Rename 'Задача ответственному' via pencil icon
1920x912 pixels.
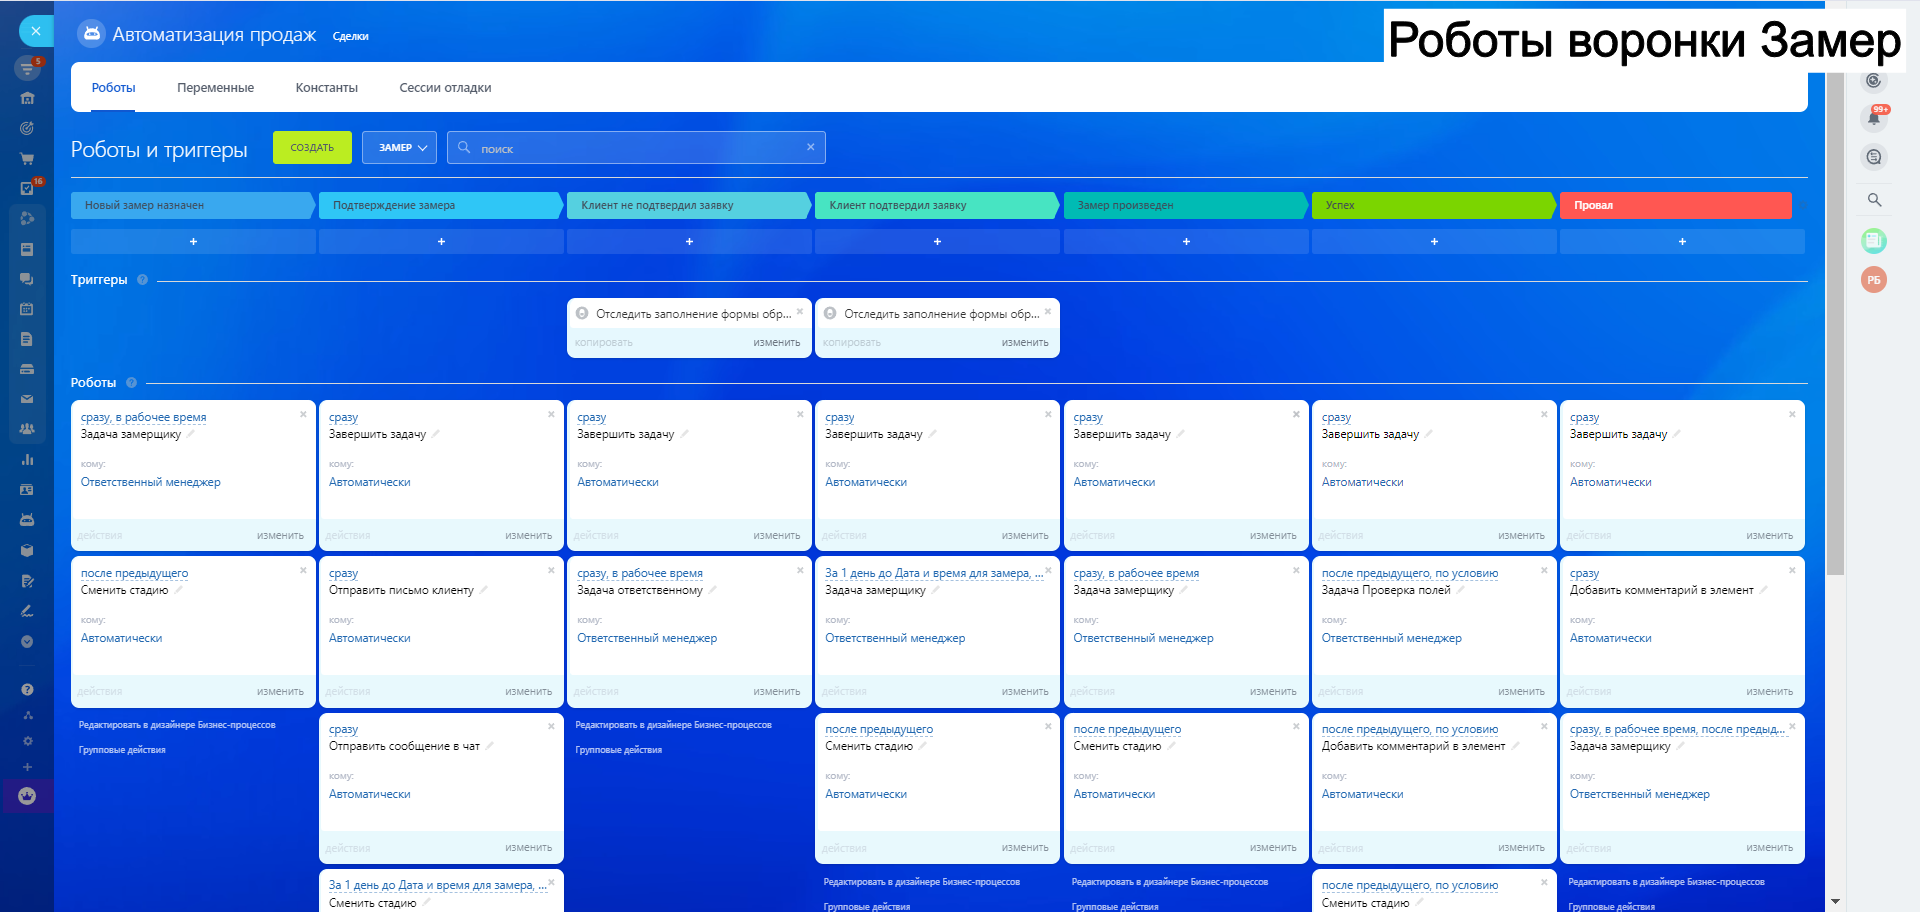[713, 590]
